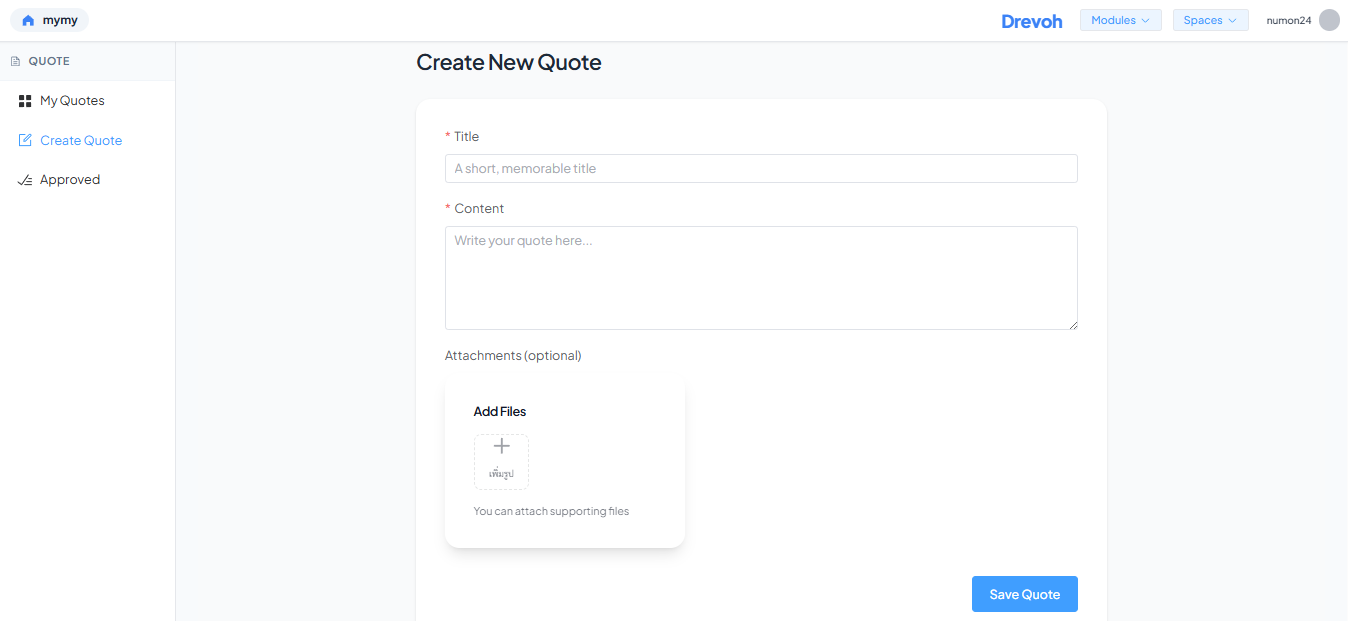Expand the Spaces dropdown
Image resolution: width=1348 pixels, height=621 pixels.
tap(1210, 19)
